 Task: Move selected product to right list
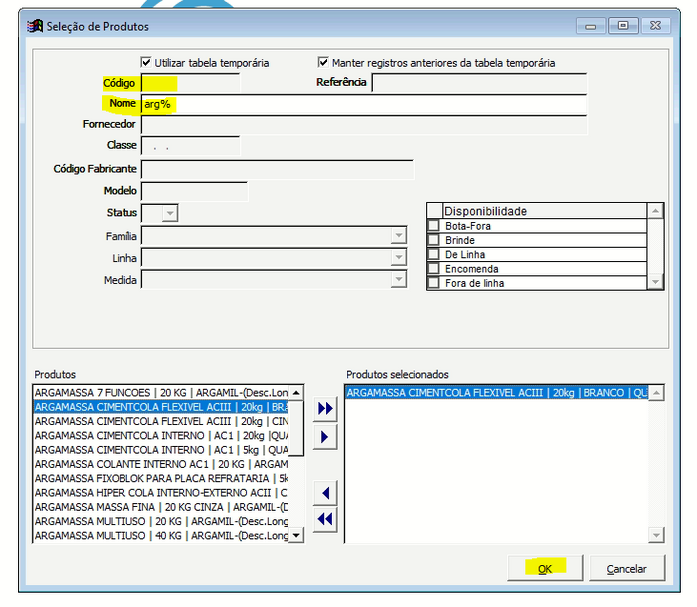(x=325, y=437)
